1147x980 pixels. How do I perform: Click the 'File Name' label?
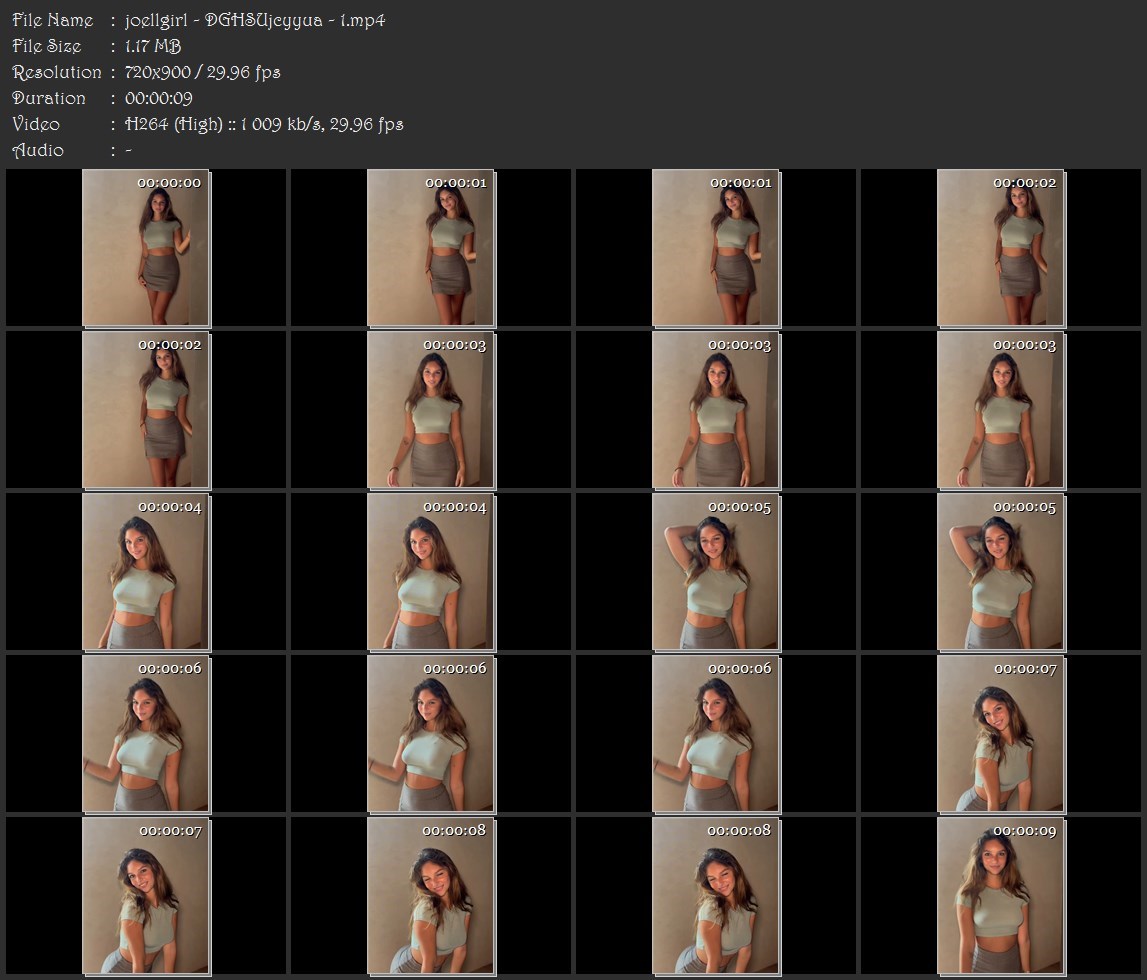pyautogui.click(x=53, y=20)
